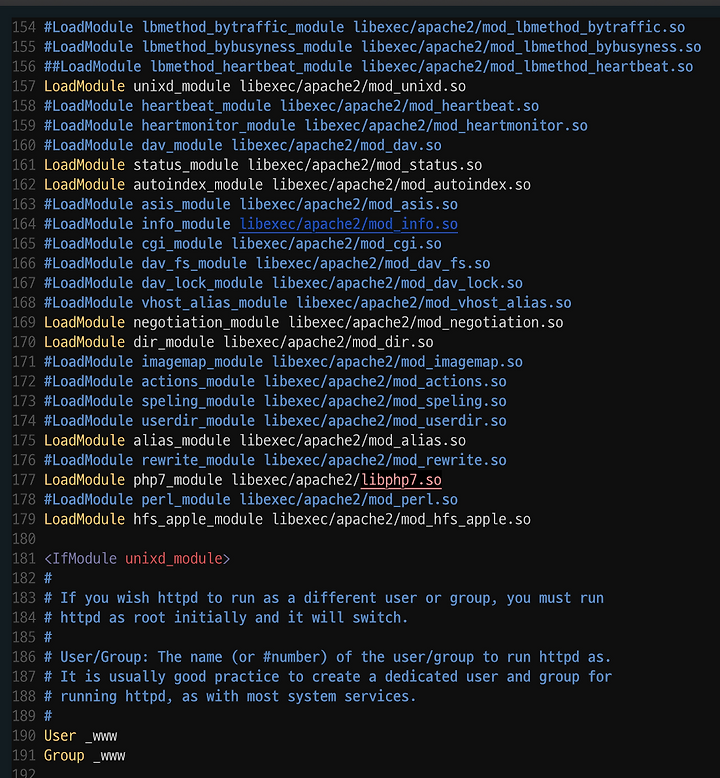The width and height of the screenshot is (720, 778).
Task: Click #LoadModule lbmethod_bybusyness_module comment
Action: tap(373, 47)
